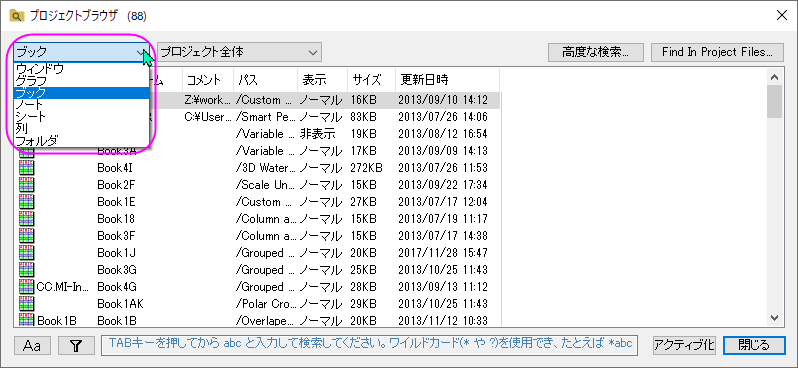Image resolution: width=798 pixels, height=368 pixels.
Task: Click the Project Browser title bar folder icon
Action: [16, 16]
